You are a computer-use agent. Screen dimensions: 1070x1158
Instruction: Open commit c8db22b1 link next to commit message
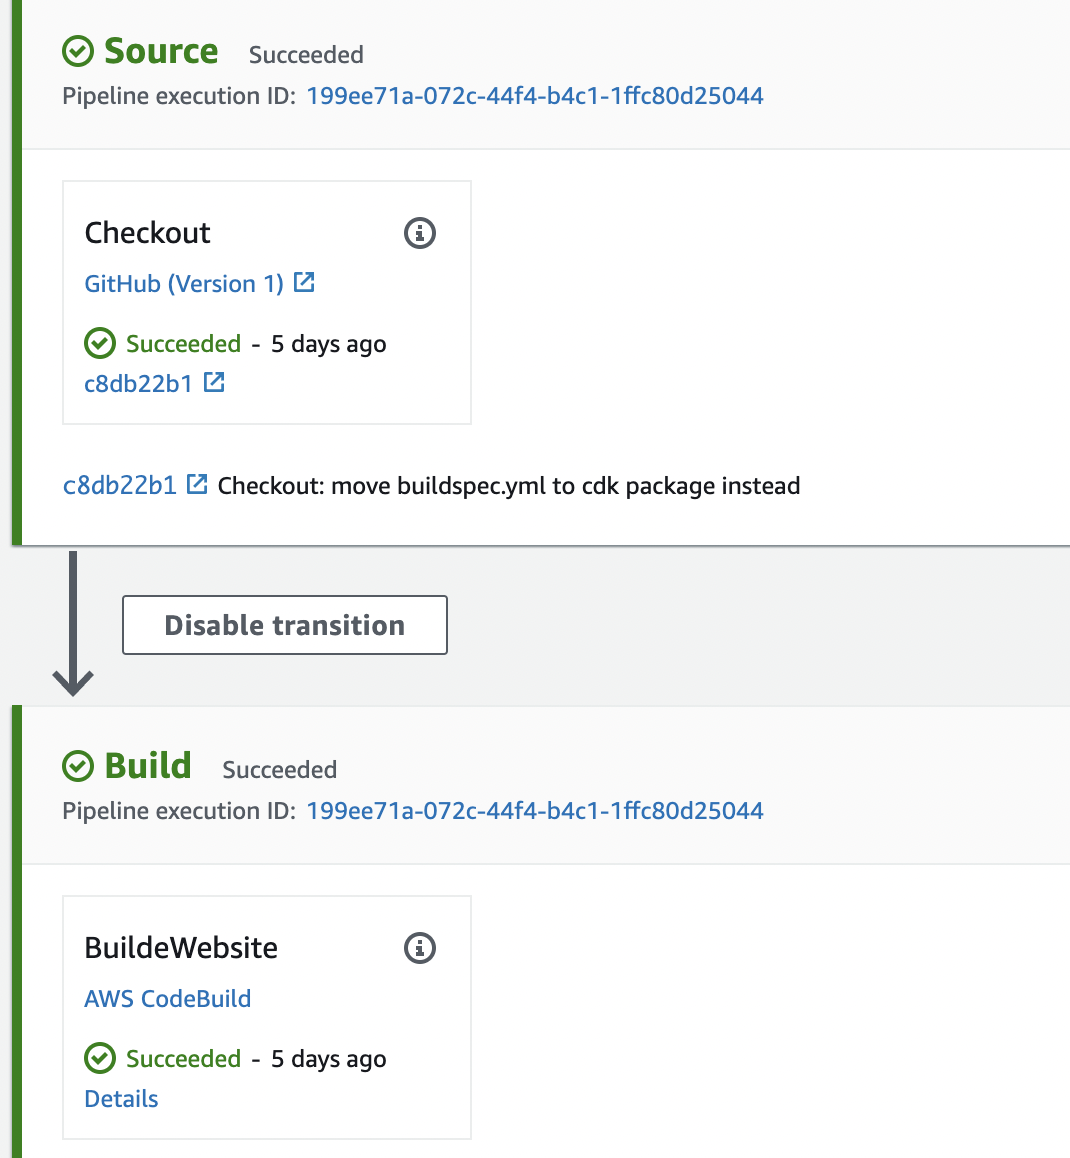pos(120,486)
